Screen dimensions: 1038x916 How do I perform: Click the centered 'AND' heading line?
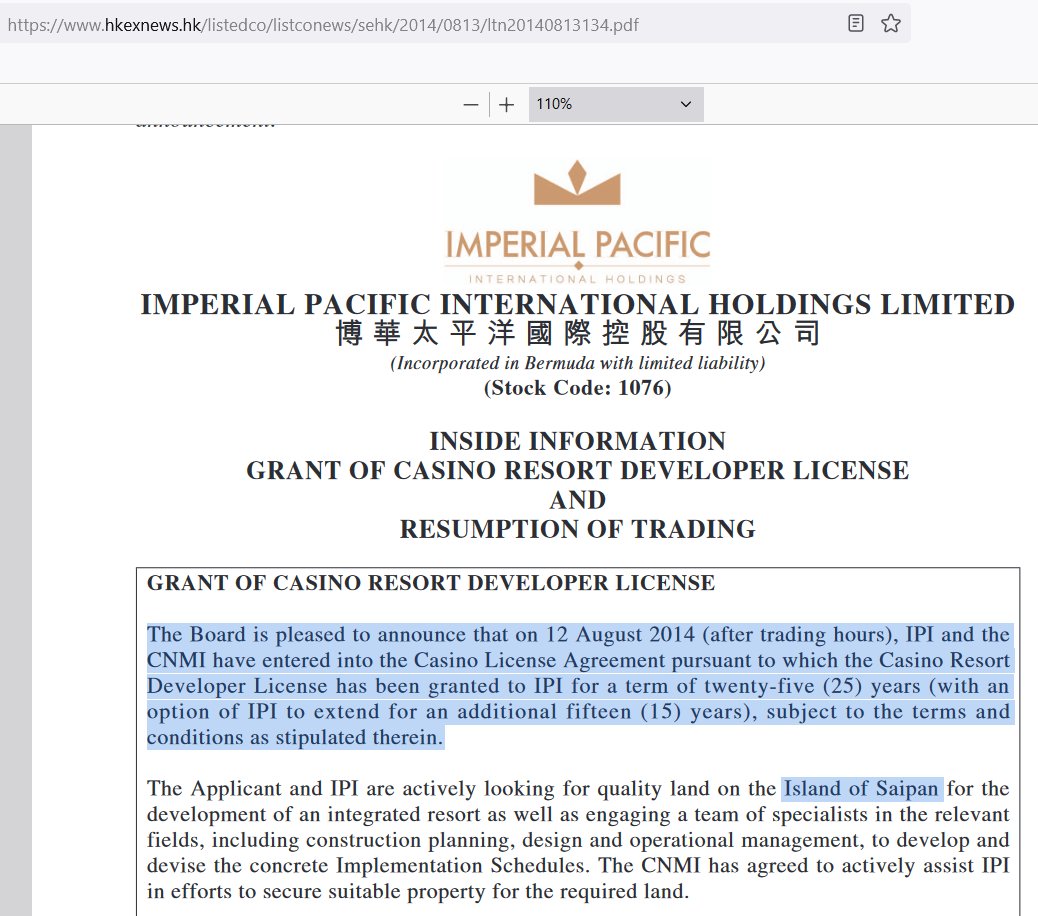point(577,500)
